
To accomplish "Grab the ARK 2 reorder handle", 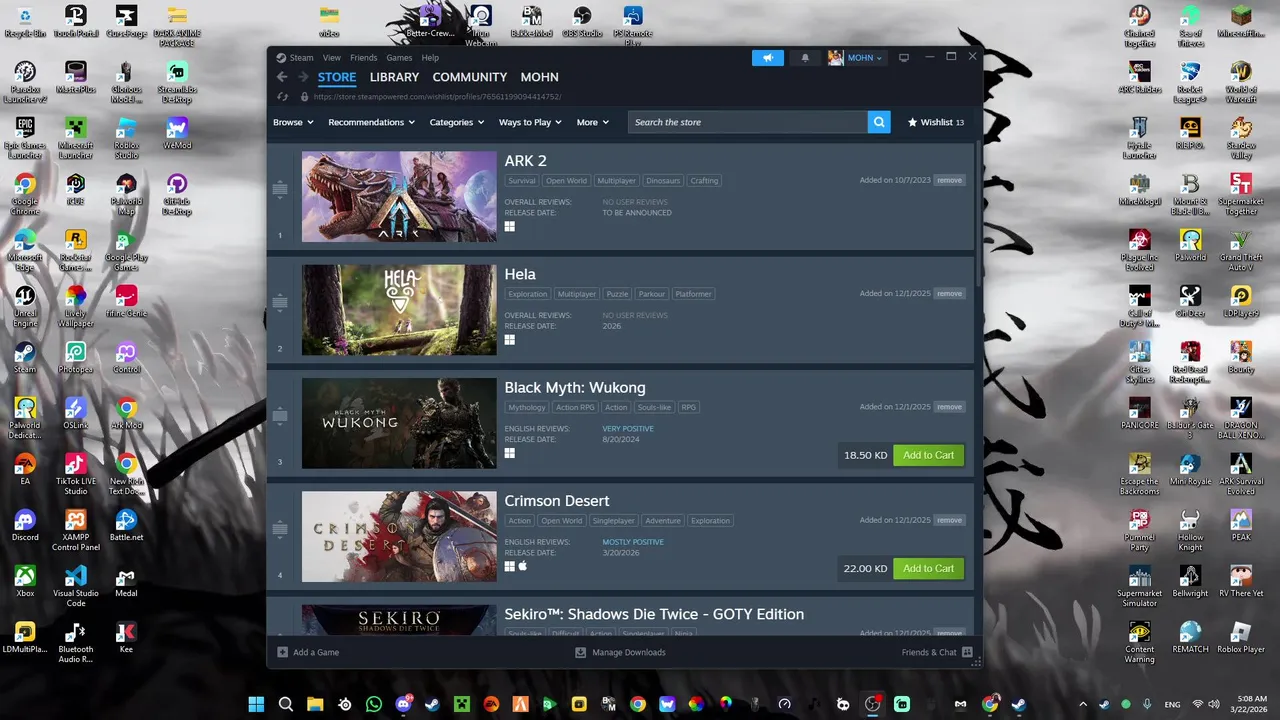I will coord(280,189).
